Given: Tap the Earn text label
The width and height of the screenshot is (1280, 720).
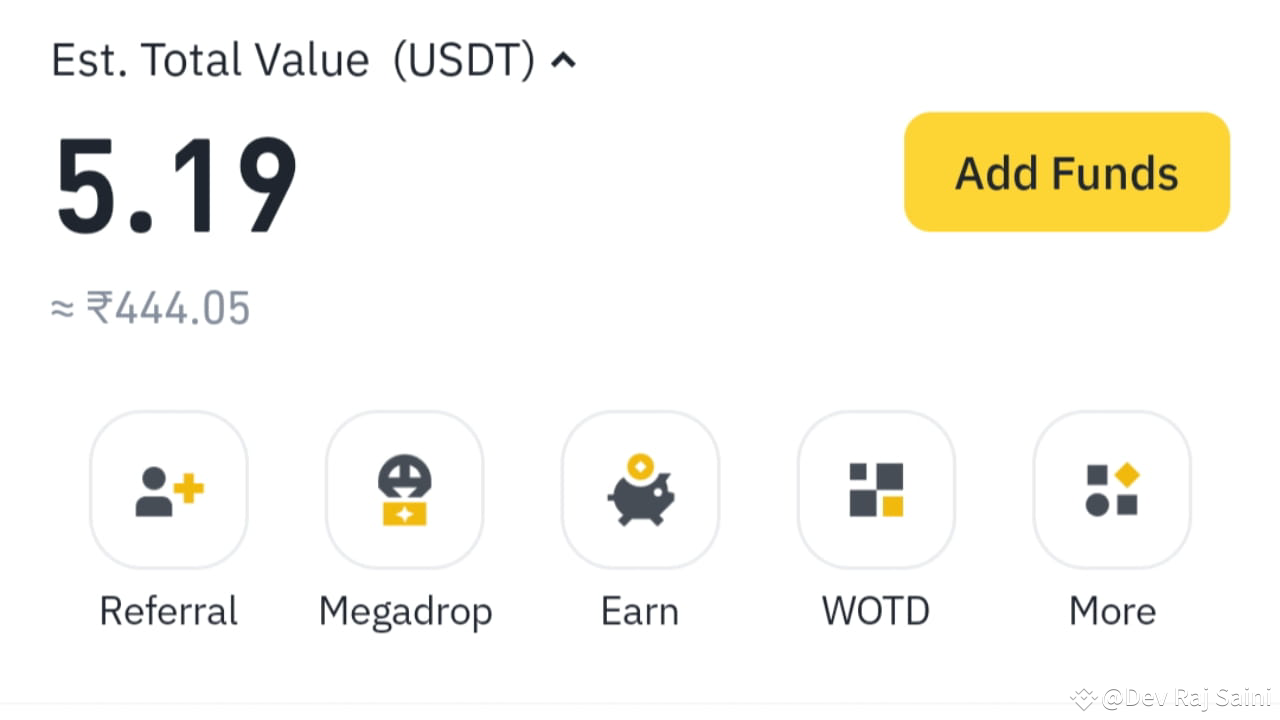Looking at the screenshot, I should (x=640, y=611).
